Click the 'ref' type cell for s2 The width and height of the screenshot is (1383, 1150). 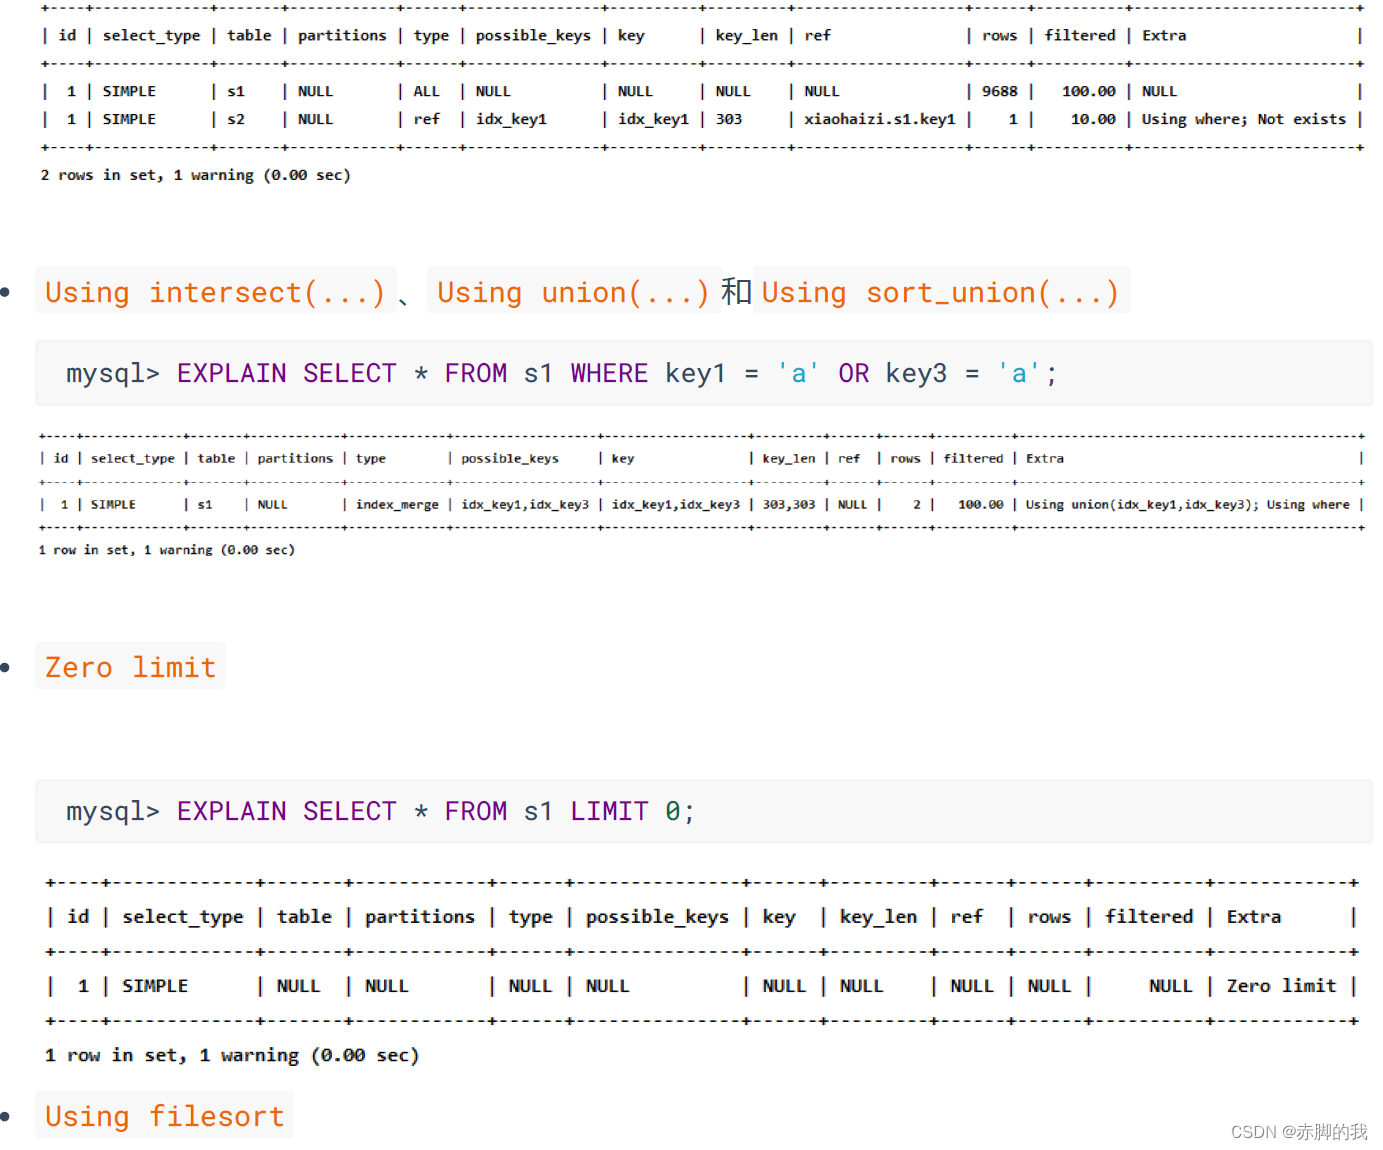tap(427, 119)
